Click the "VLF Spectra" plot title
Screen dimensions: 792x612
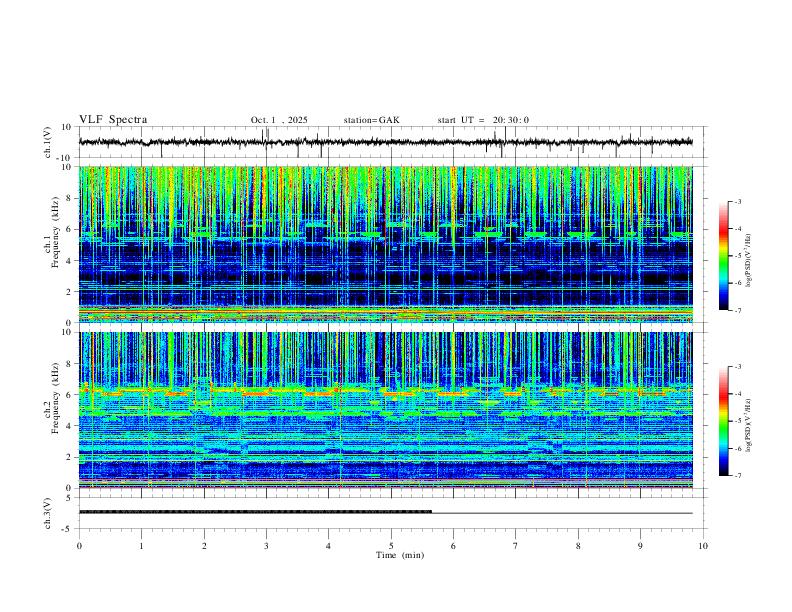coord(113,120)
